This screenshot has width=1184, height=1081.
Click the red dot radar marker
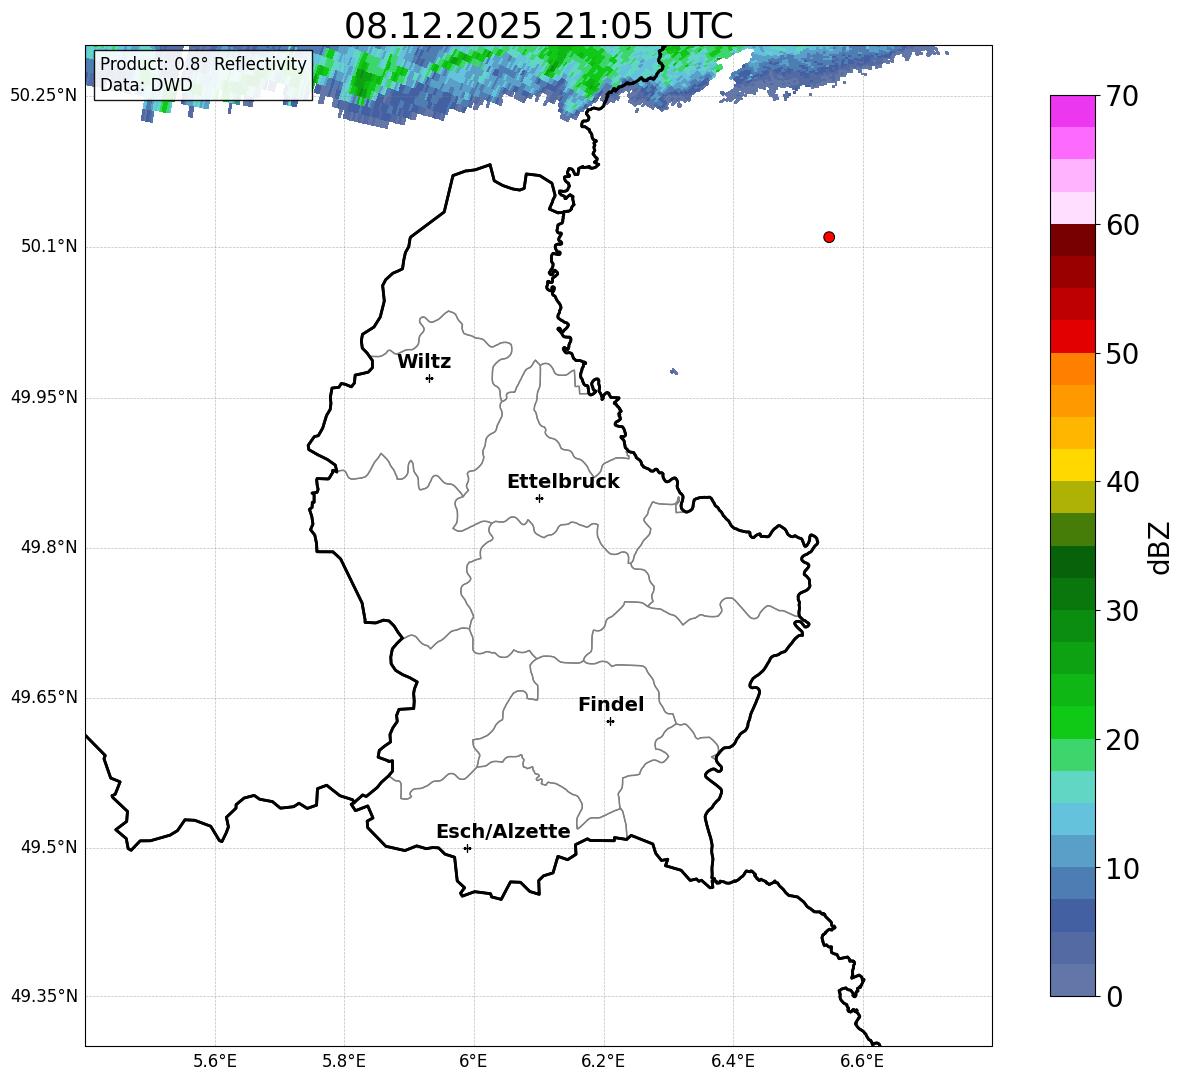click(828, 237)
